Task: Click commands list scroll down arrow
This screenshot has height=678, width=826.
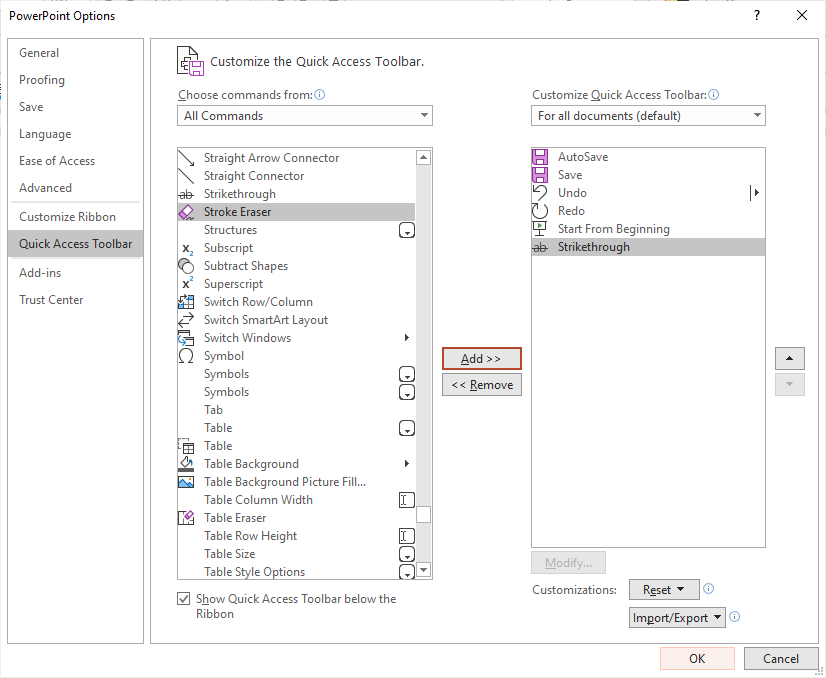Action: 424,569
